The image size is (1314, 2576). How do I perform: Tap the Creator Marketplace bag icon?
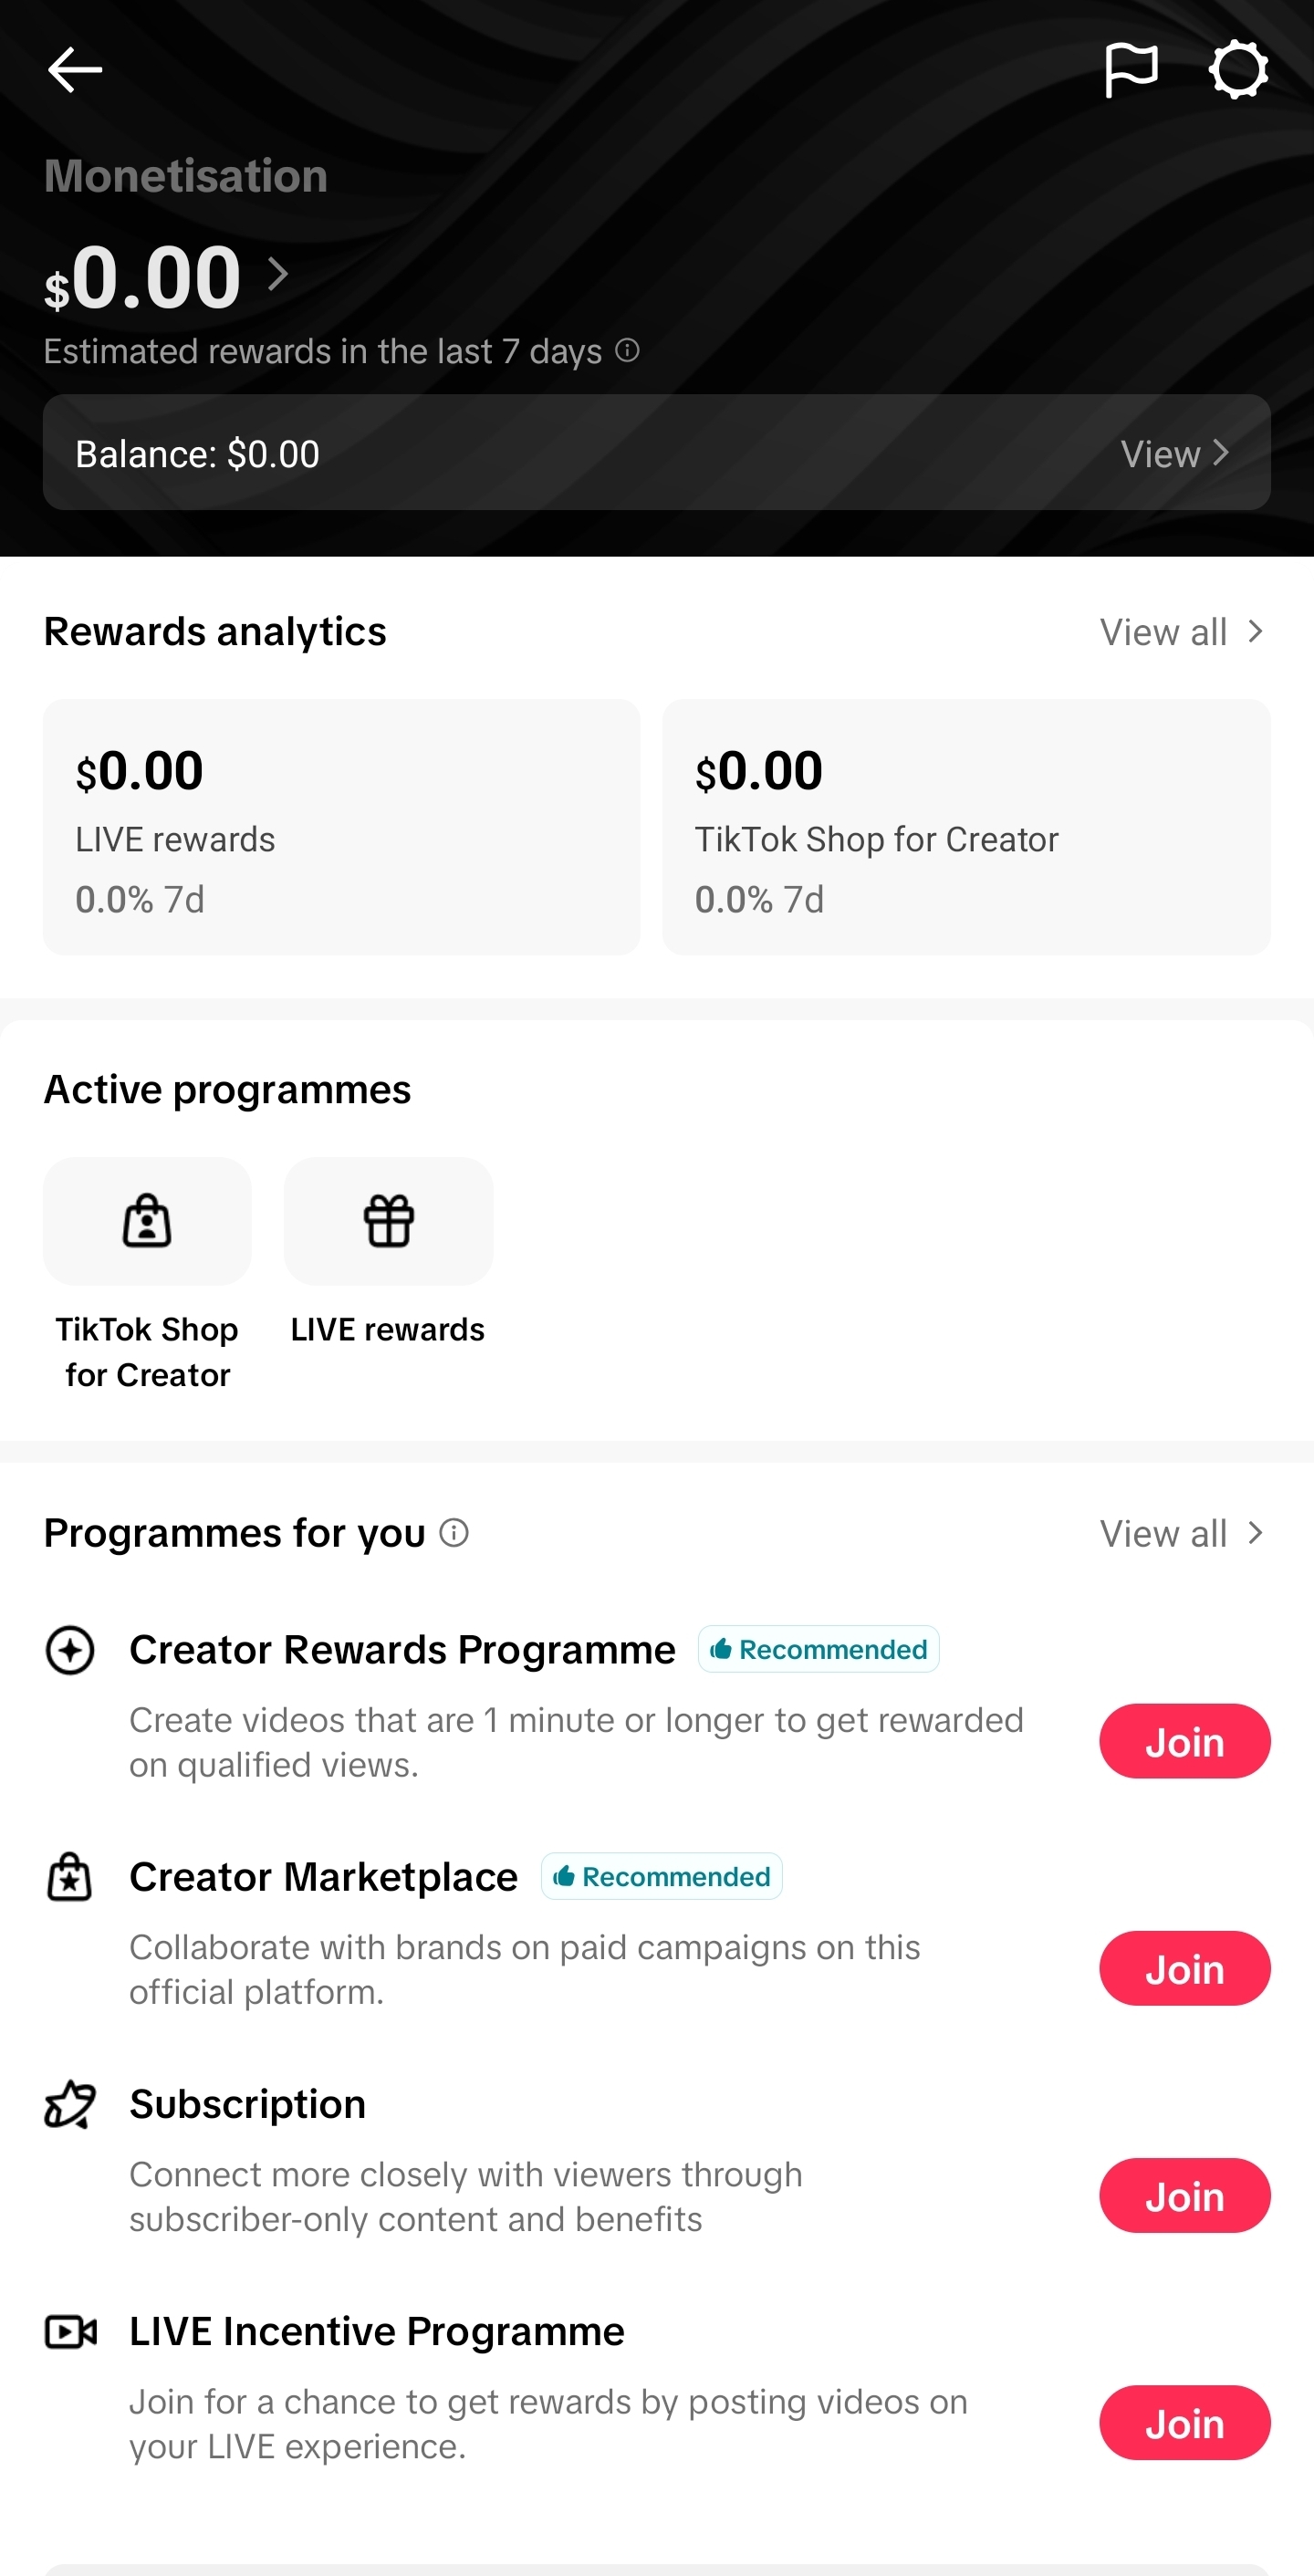pyautogui.click(x=70, y=1876)
